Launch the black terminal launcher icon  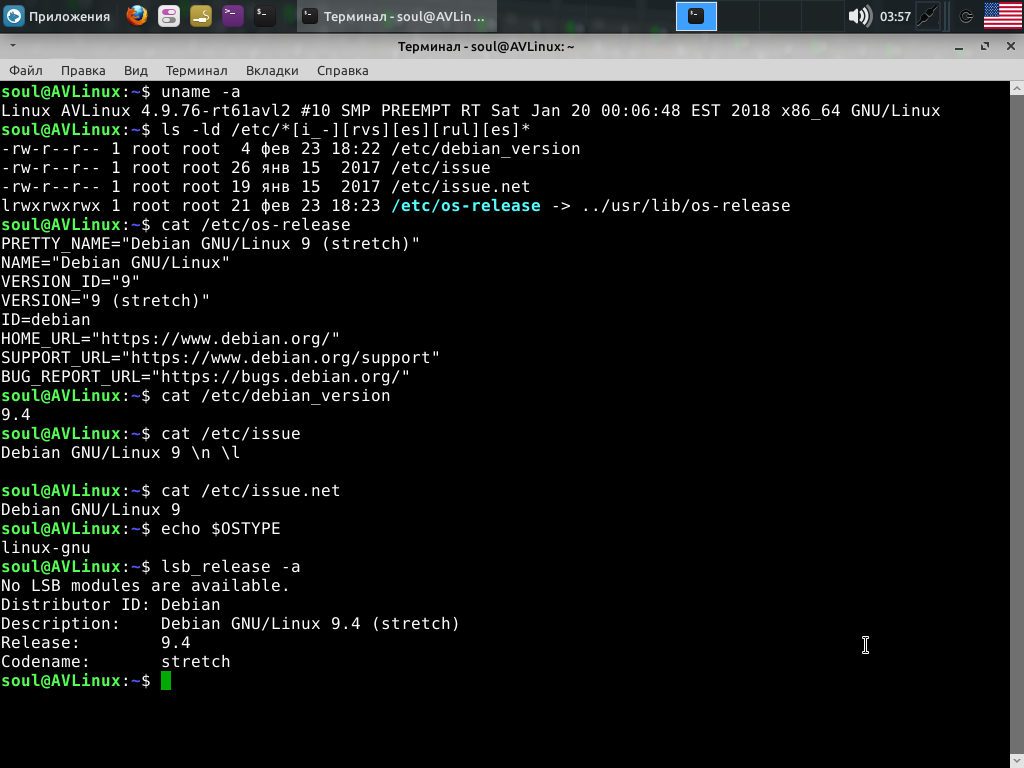pos(264,16)
